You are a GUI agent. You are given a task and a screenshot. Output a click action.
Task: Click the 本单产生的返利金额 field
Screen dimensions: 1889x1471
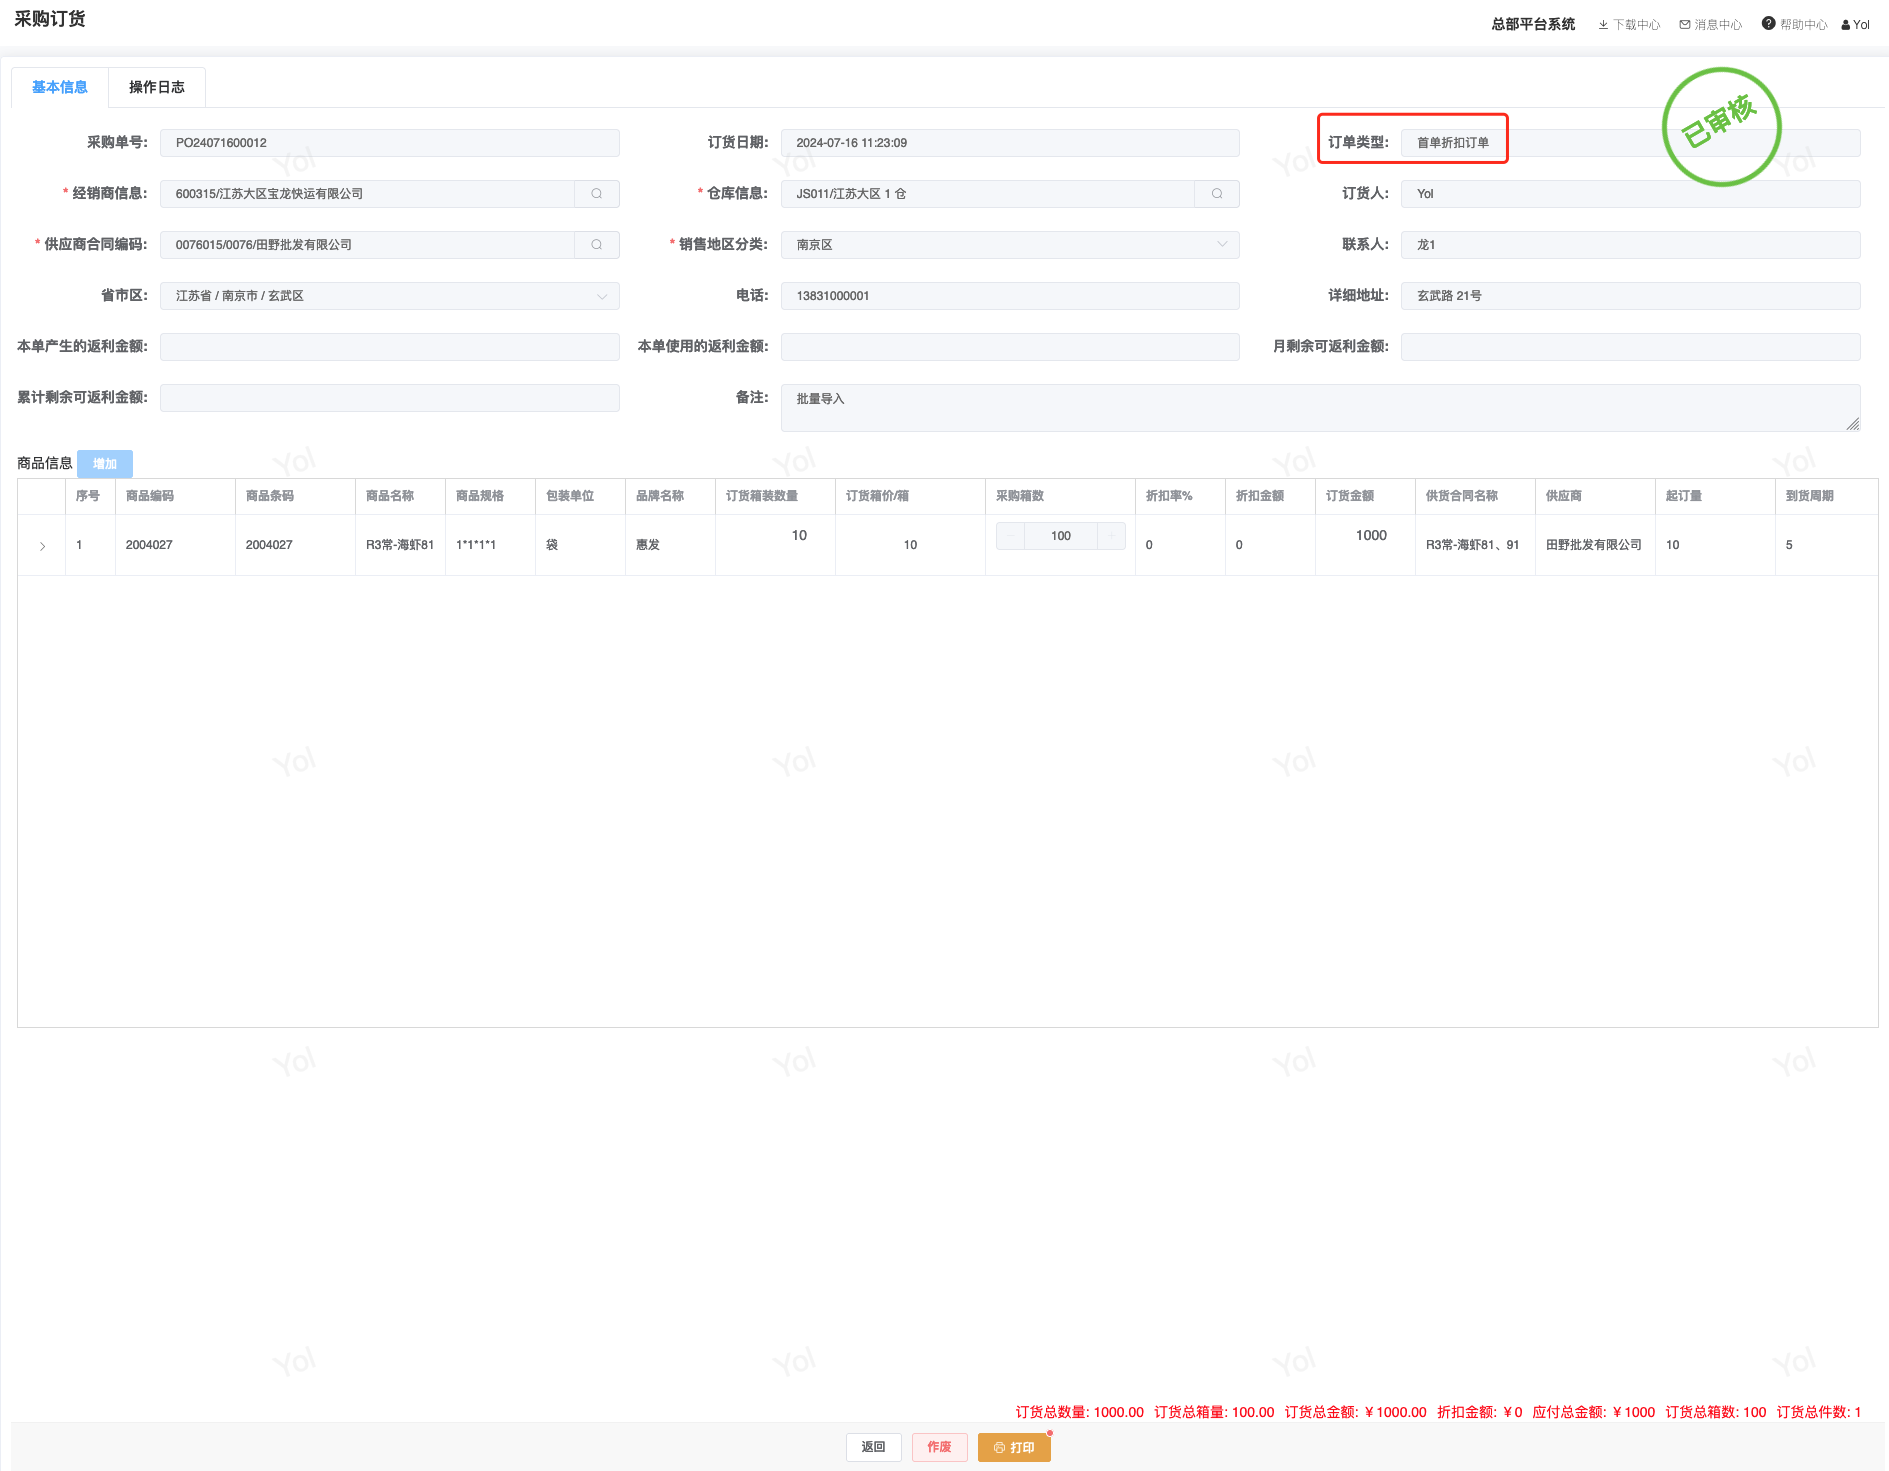(x=390, y=347)
